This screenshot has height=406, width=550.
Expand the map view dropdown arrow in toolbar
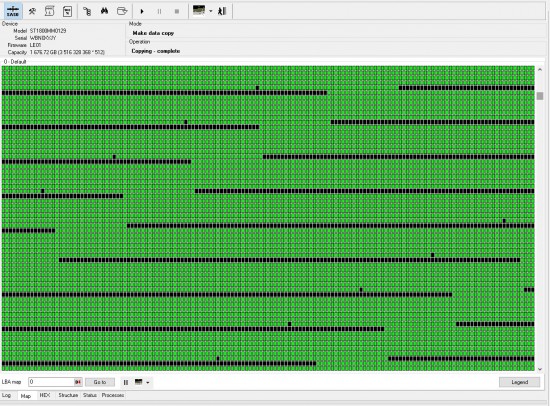[x=210, y=11]
